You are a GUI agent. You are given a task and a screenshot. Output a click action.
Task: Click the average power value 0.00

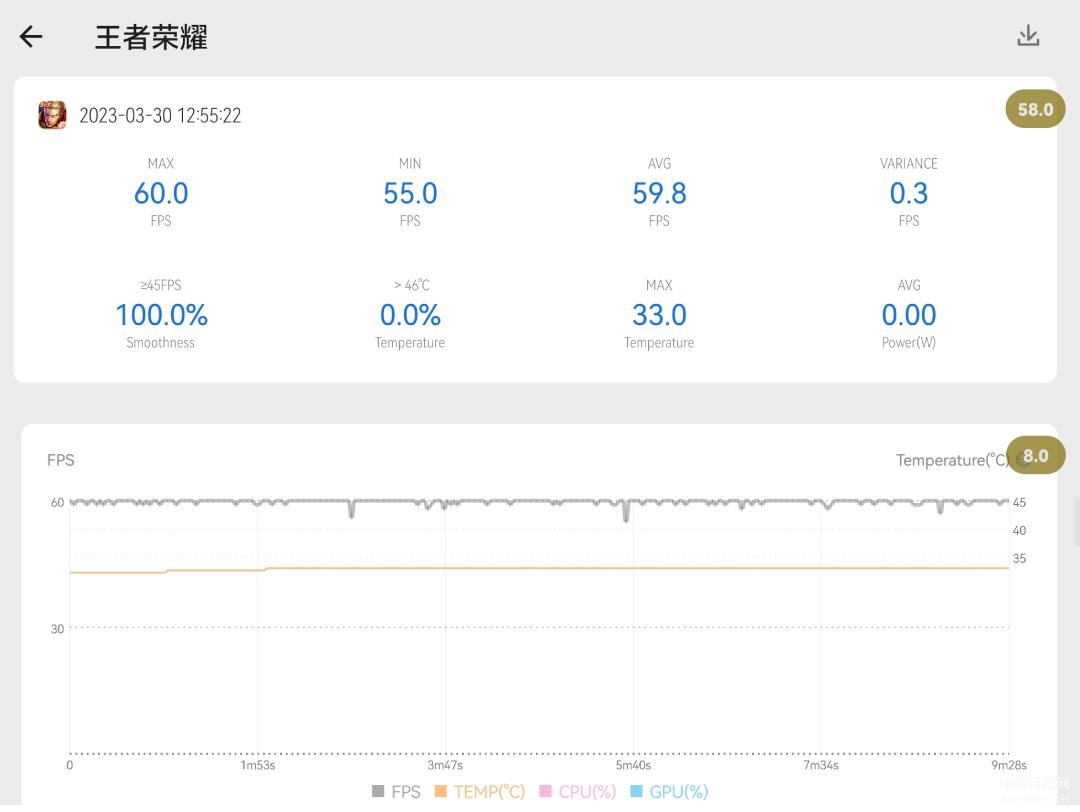pyautogui.click(x=909, y=315)
